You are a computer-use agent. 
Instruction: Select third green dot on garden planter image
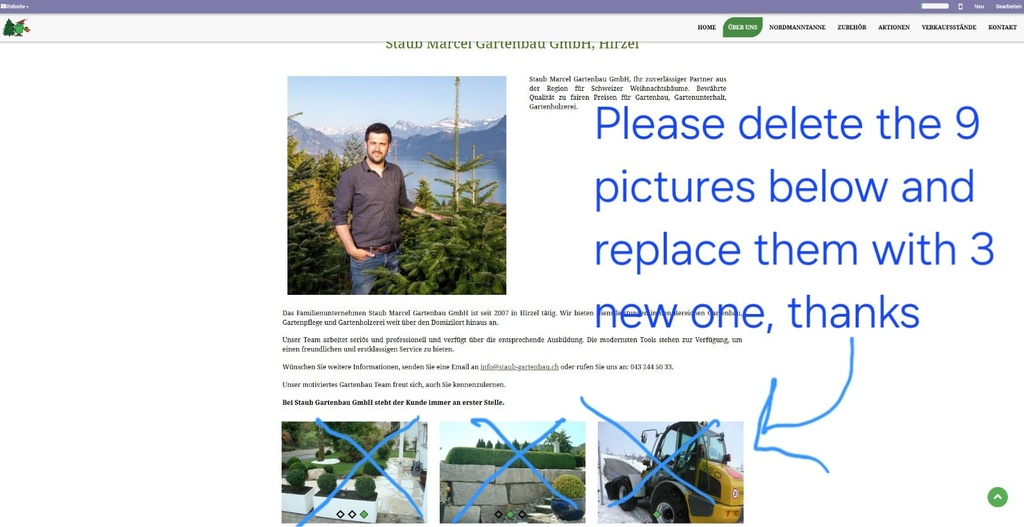pos(364,514)
